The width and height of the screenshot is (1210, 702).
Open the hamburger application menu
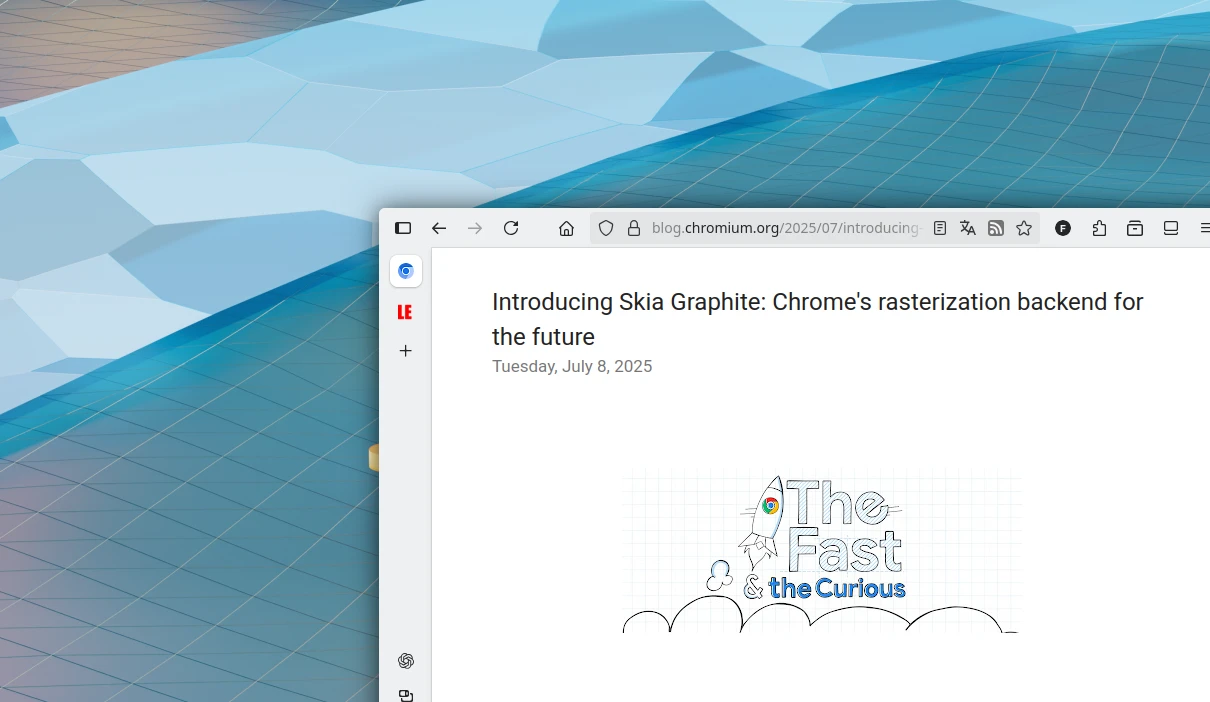coord(1204,228)
